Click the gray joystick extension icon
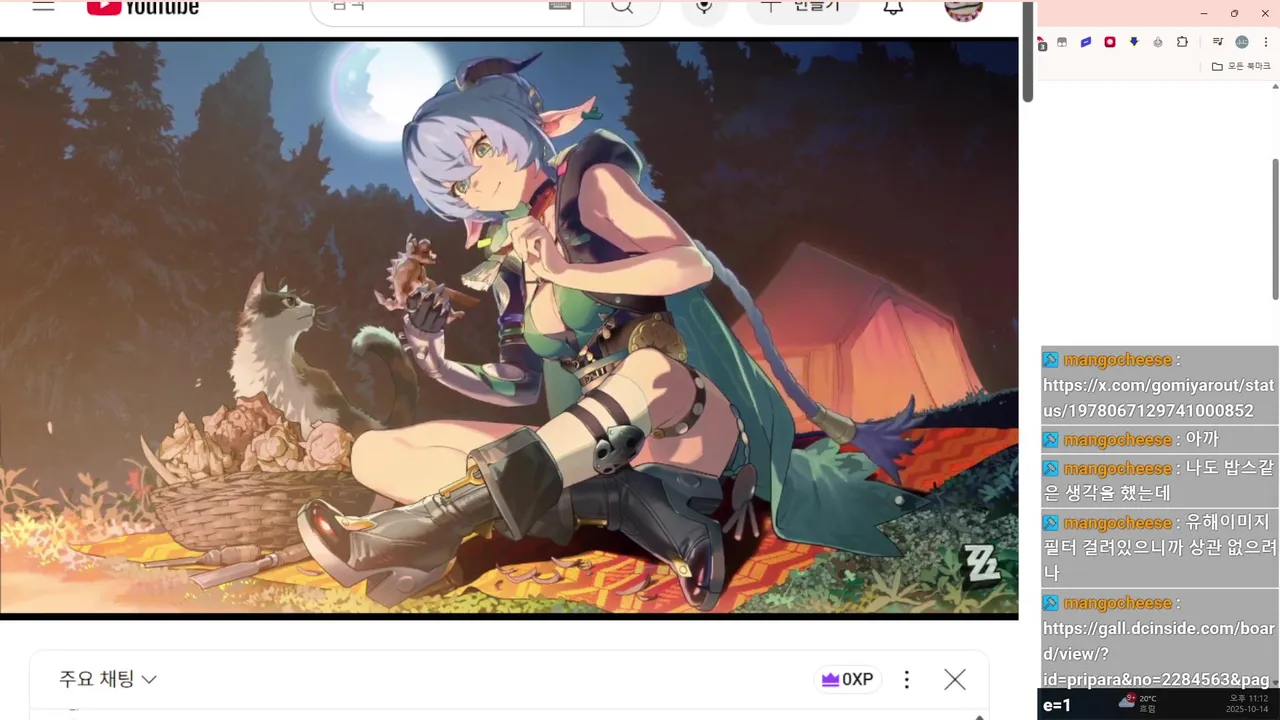The height and width of the screenshot is (720, 1280). (x=1158, y=42)
